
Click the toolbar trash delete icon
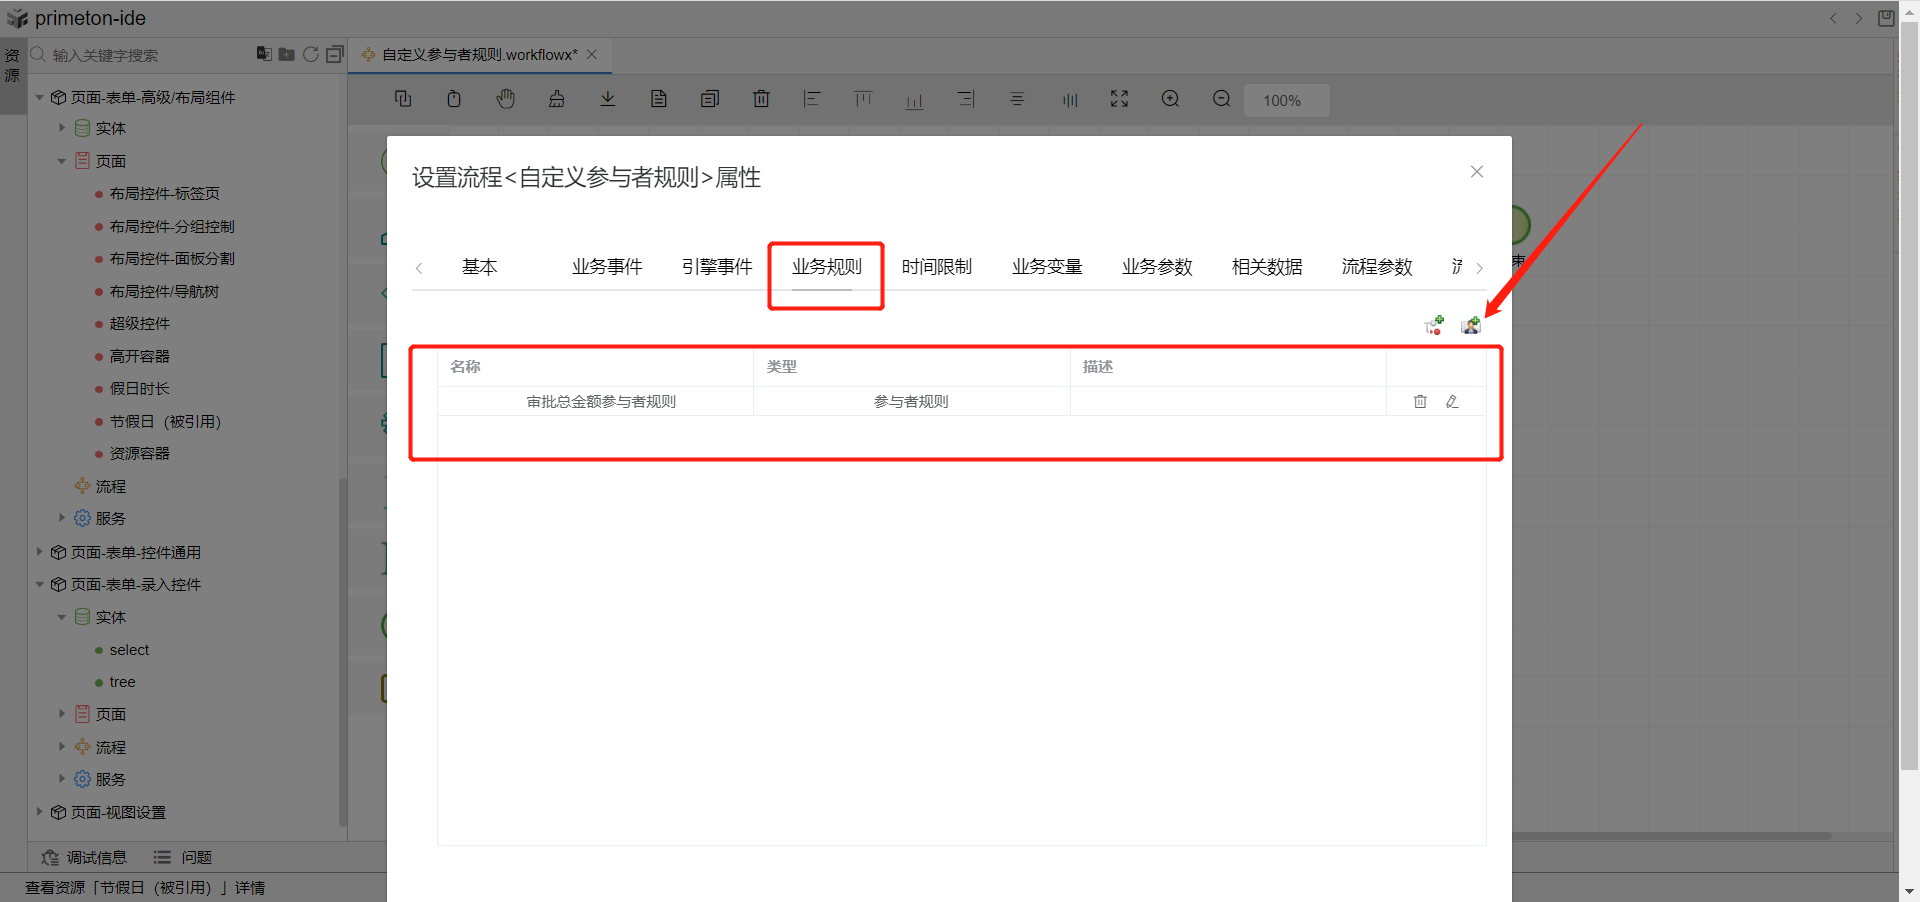coord(761,99)
